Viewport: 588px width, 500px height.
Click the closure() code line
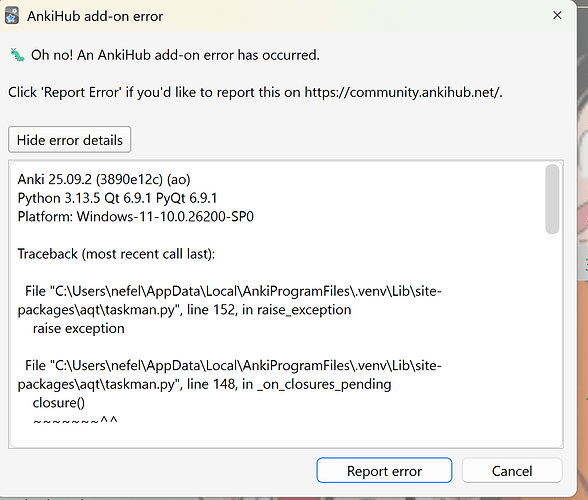click(x=58, y=403)
